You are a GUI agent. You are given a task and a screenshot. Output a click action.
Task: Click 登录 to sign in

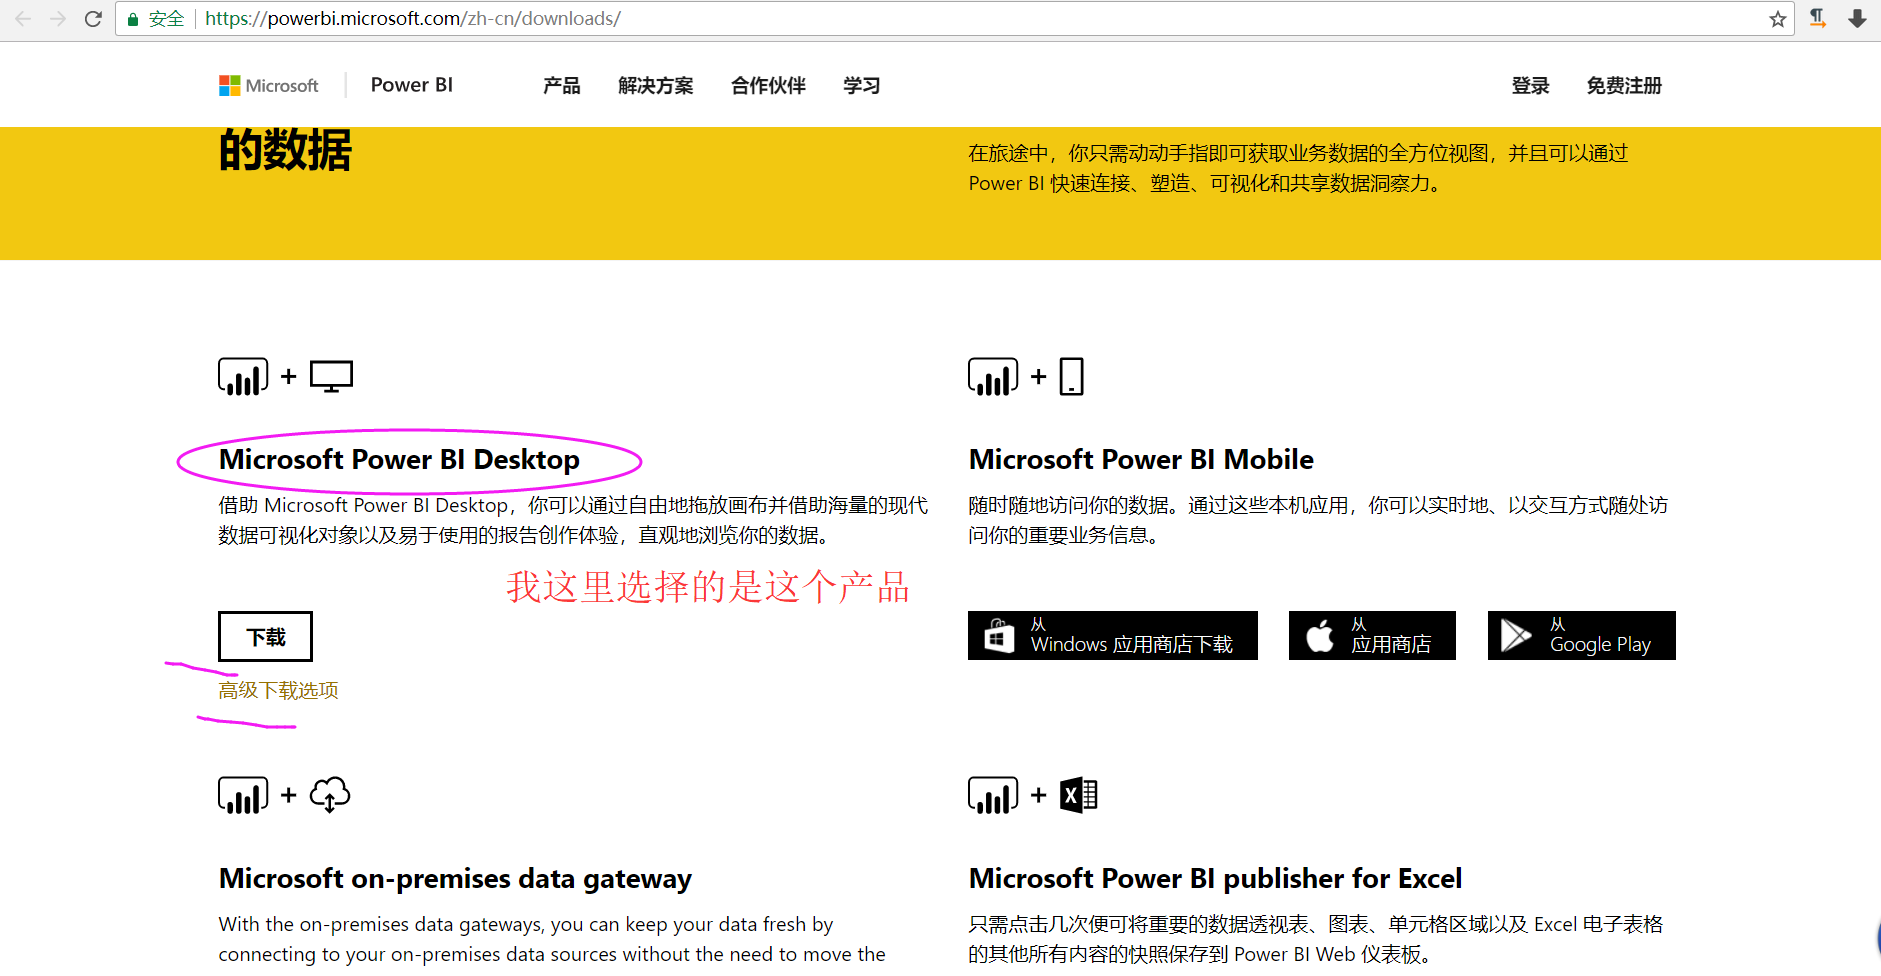[x=1530, y=86]
